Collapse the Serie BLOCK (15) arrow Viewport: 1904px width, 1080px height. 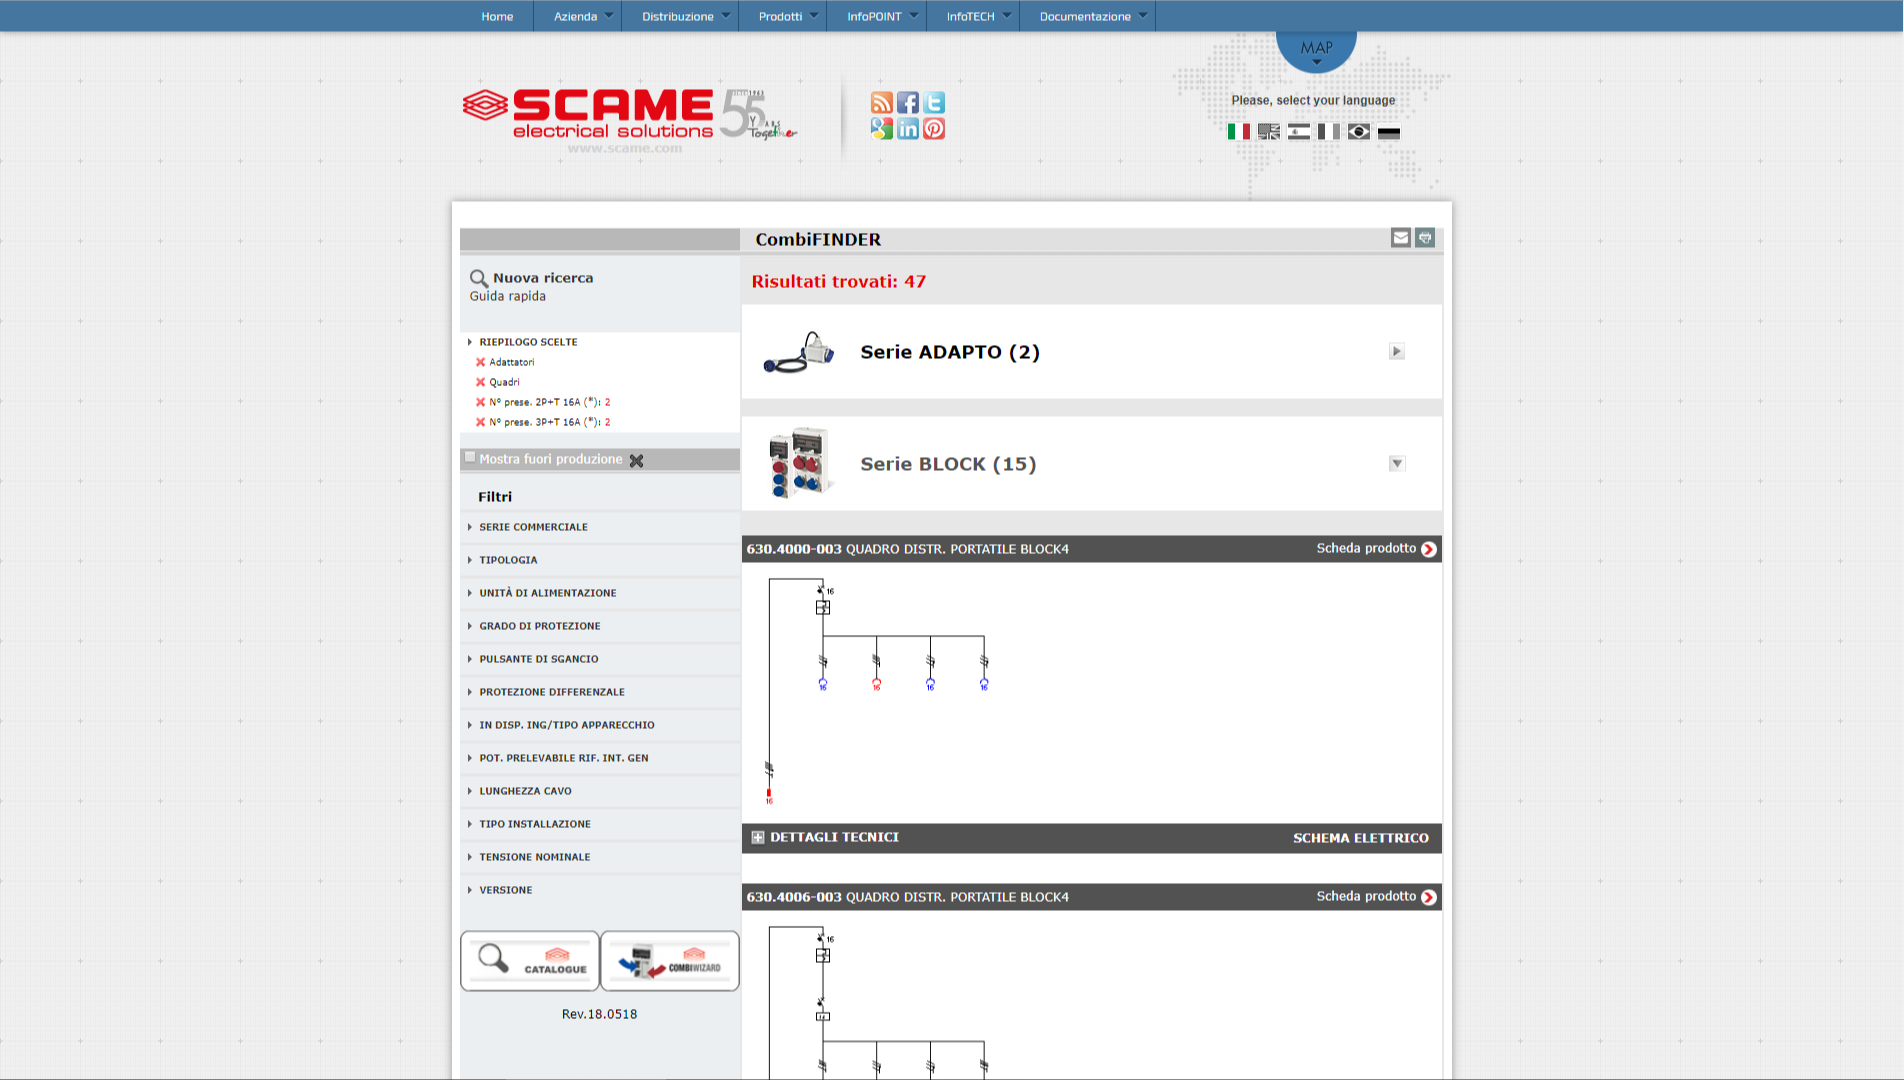[x=1397, y=464]
